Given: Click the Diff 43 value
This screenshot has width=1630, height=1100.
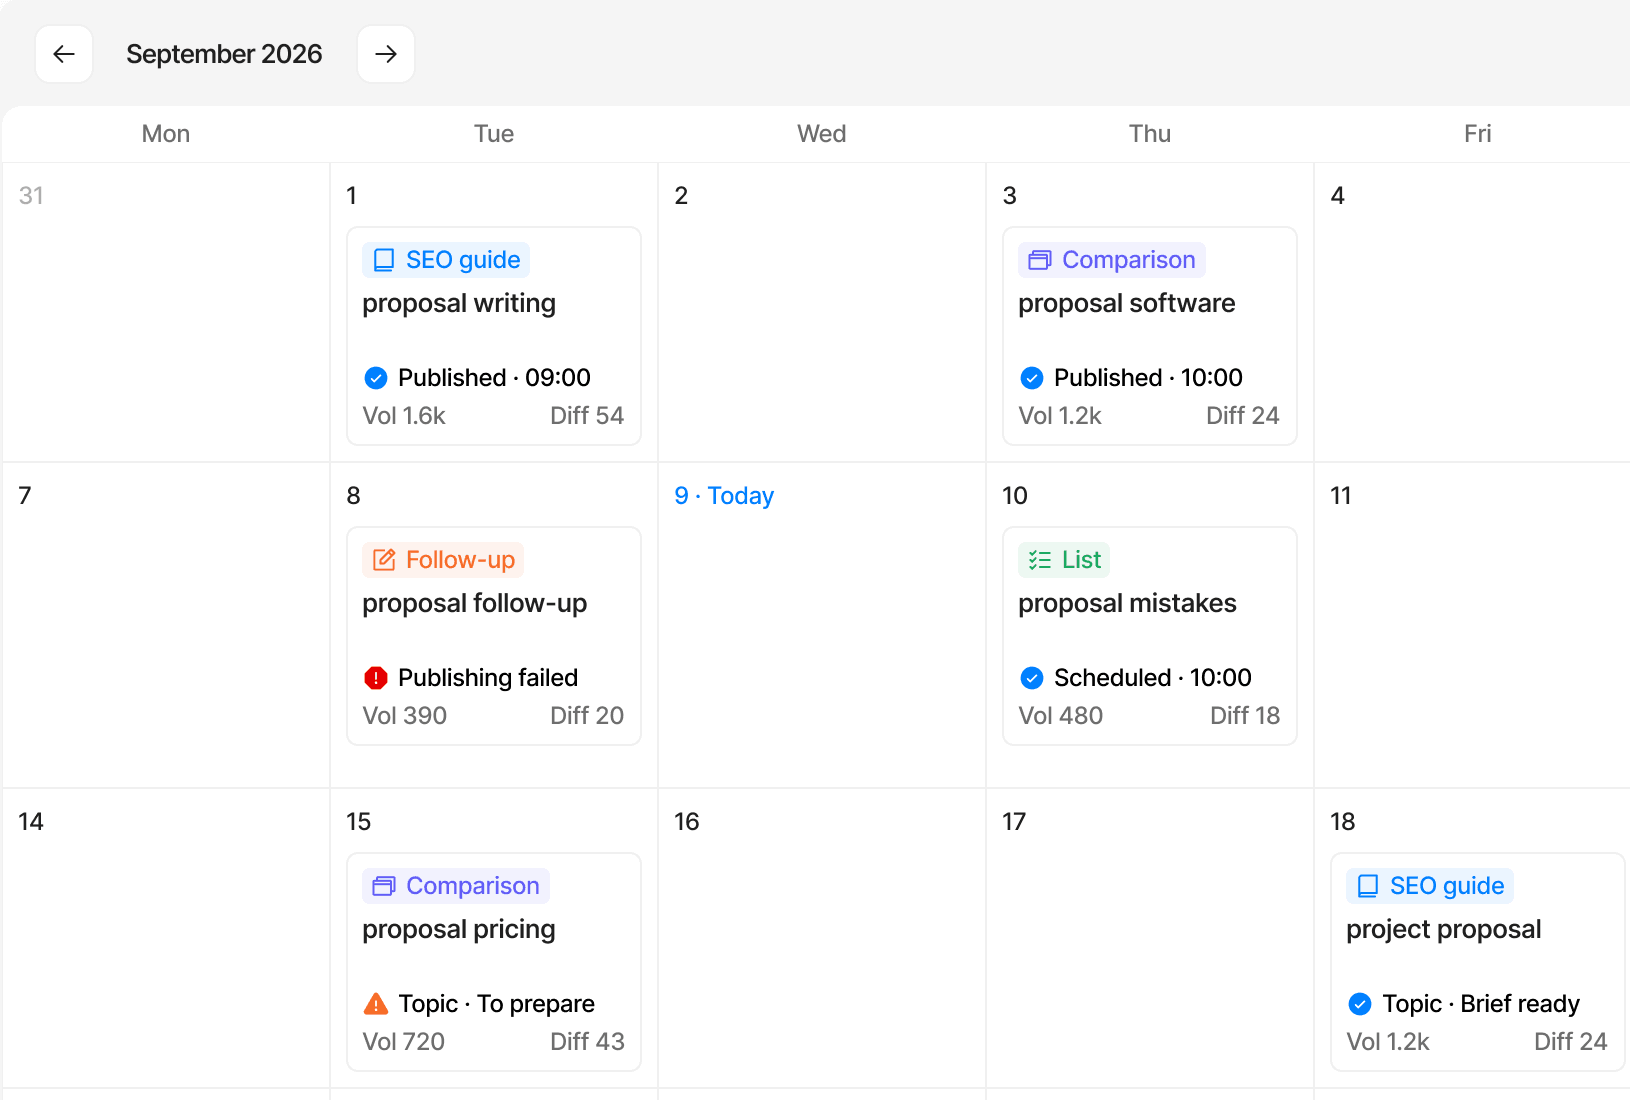Looking at the screenshot, I should pos(587,1042).
